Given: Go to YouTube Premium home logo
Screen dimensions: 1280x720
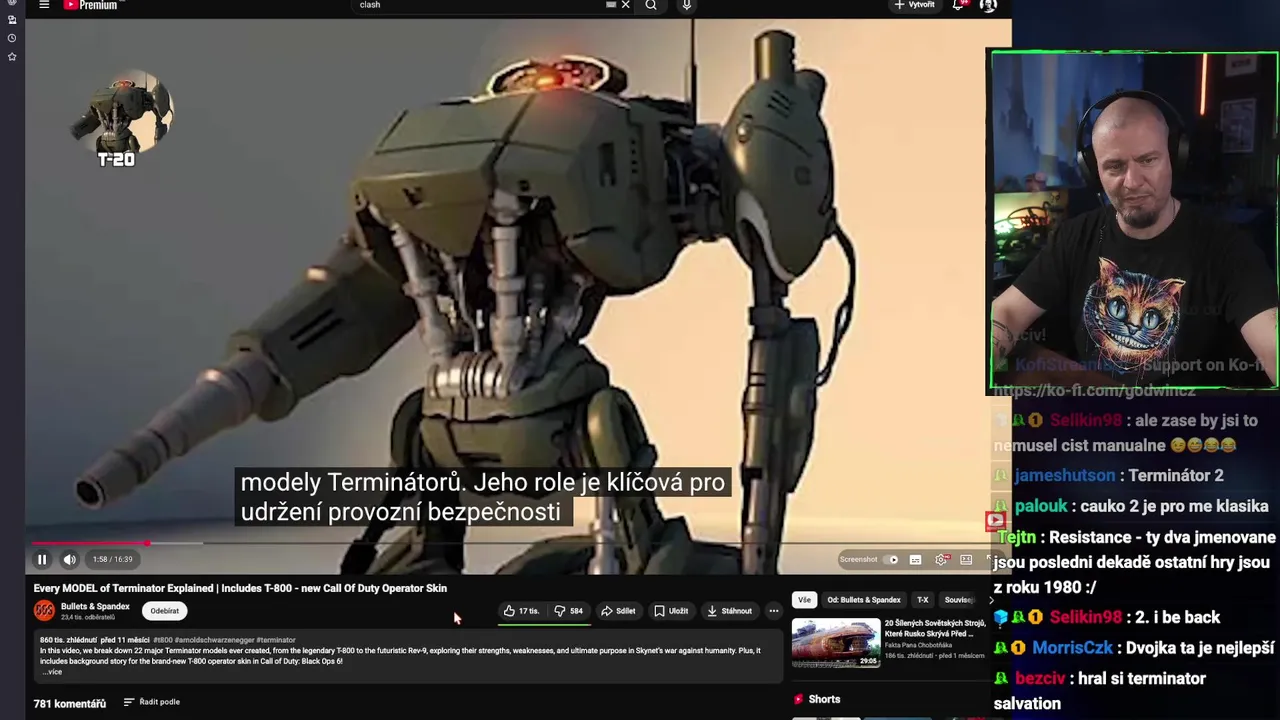Looking at the screenshot, I should [x=90, y=5].
